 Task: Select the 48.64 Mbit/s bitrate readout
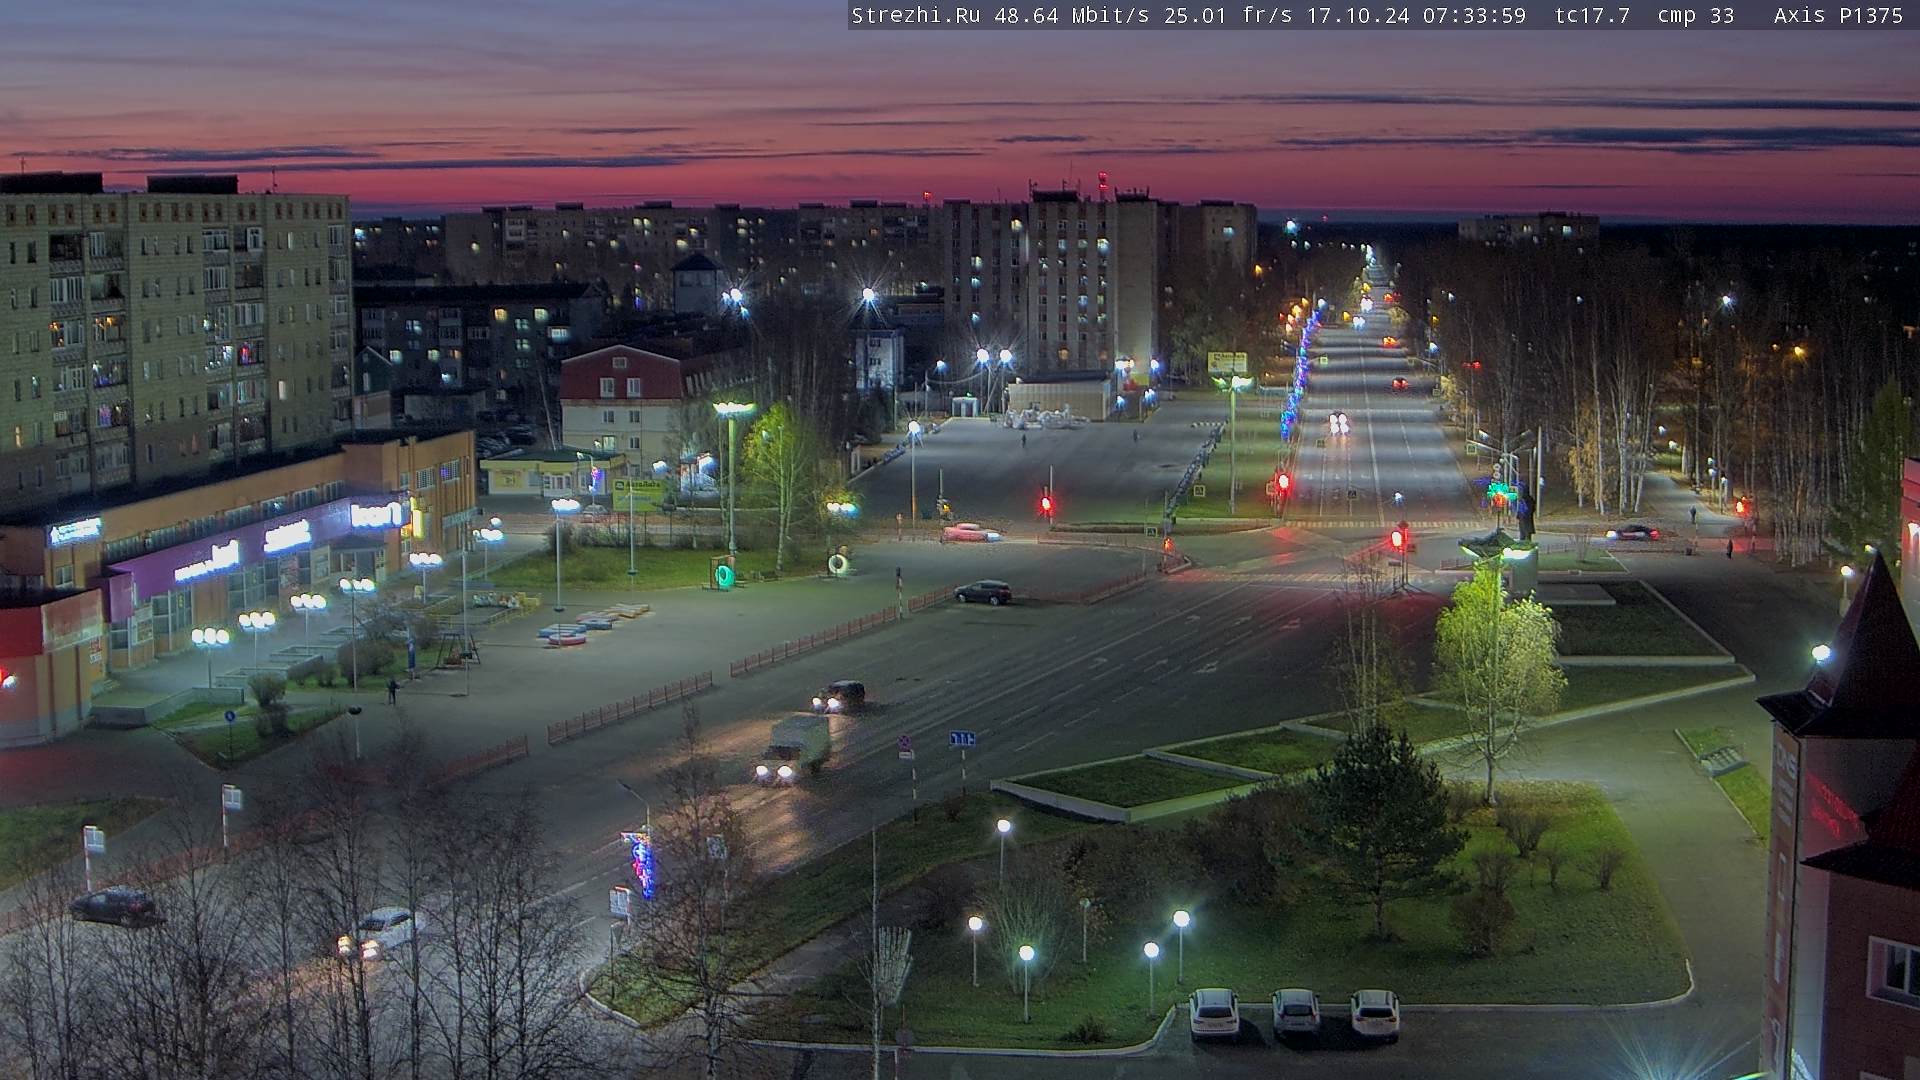(1071, 15)
